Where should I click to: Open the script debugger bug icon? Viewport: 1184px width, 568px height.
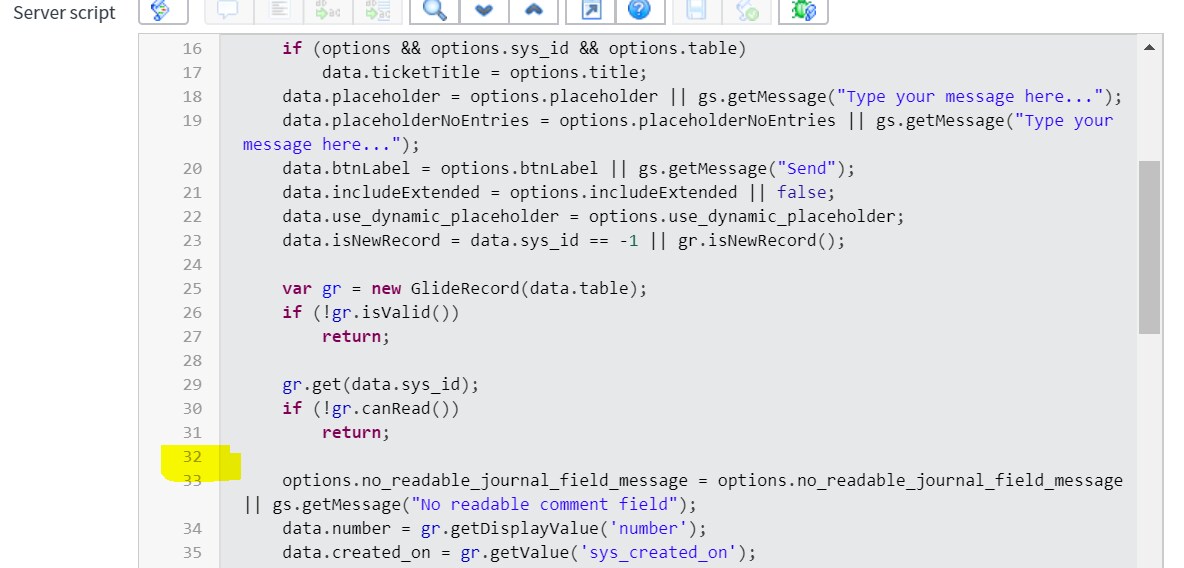pyautogui.click(x=803, y=10)
